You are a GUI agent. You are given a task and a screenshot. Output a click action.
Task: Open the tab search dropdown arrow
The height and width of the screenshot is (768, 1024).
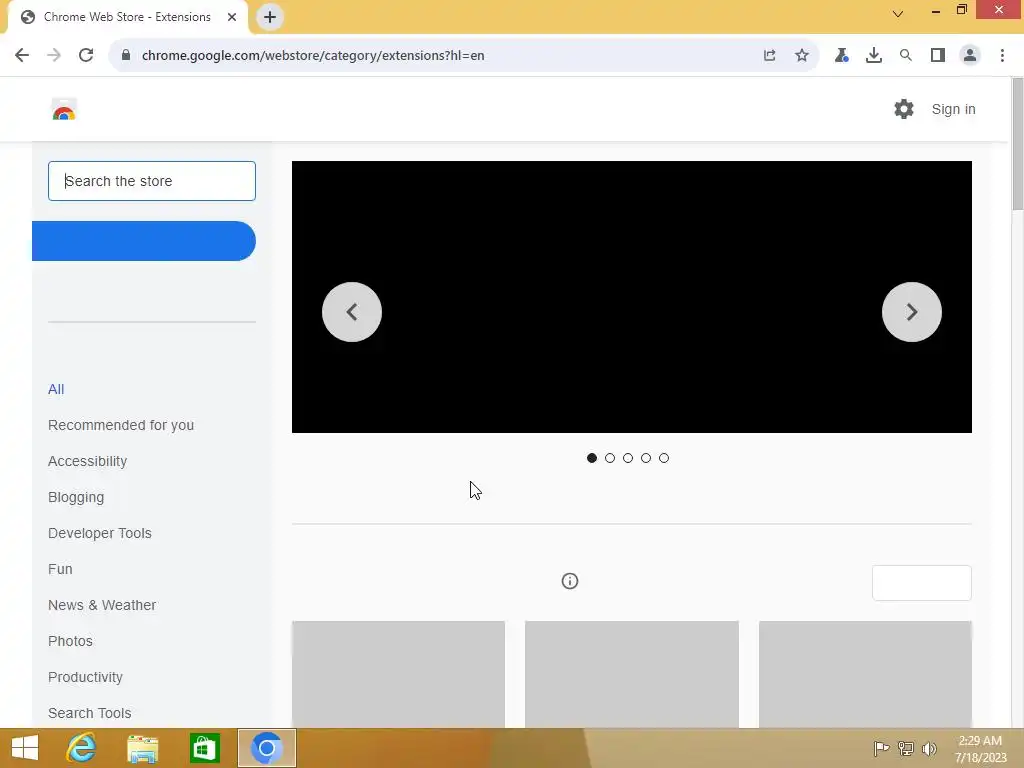click(x=898, y=14)
